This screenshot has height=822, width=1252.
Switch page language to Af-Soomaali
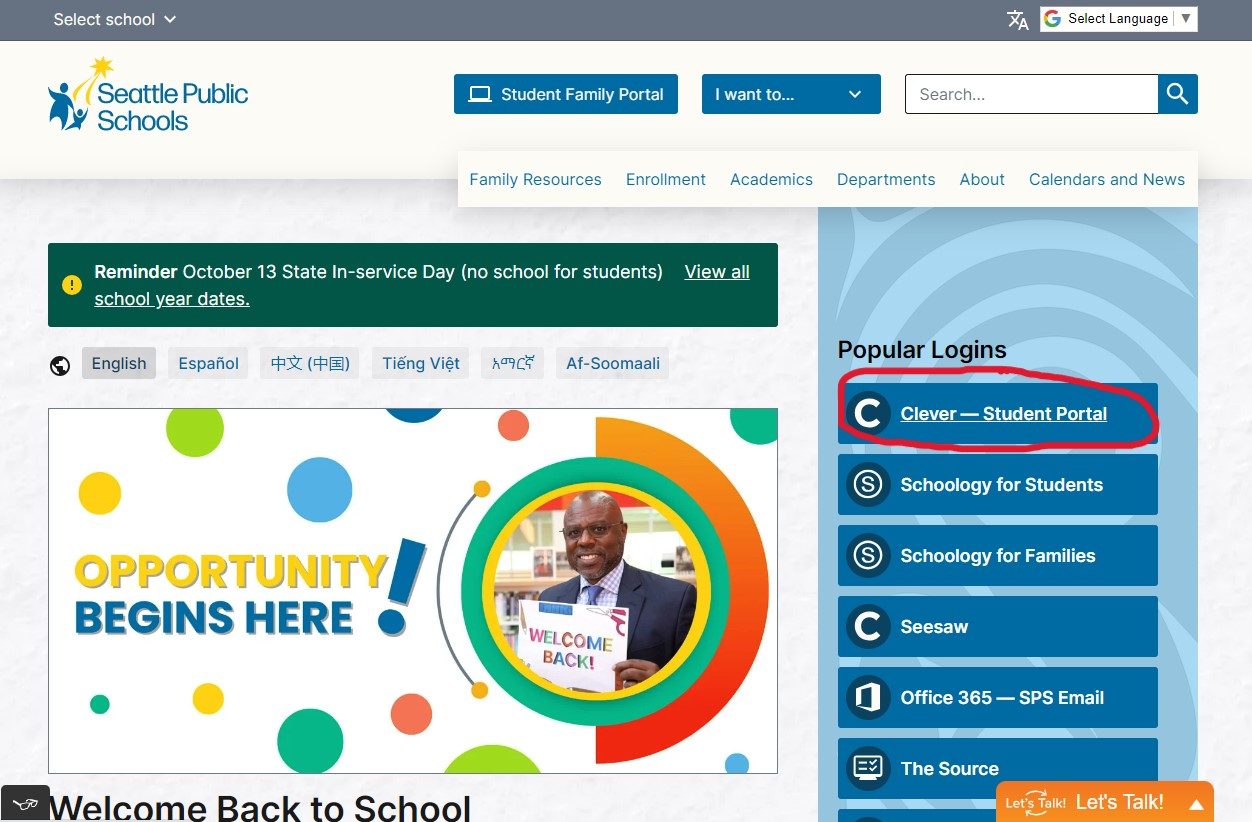[613, 363]
